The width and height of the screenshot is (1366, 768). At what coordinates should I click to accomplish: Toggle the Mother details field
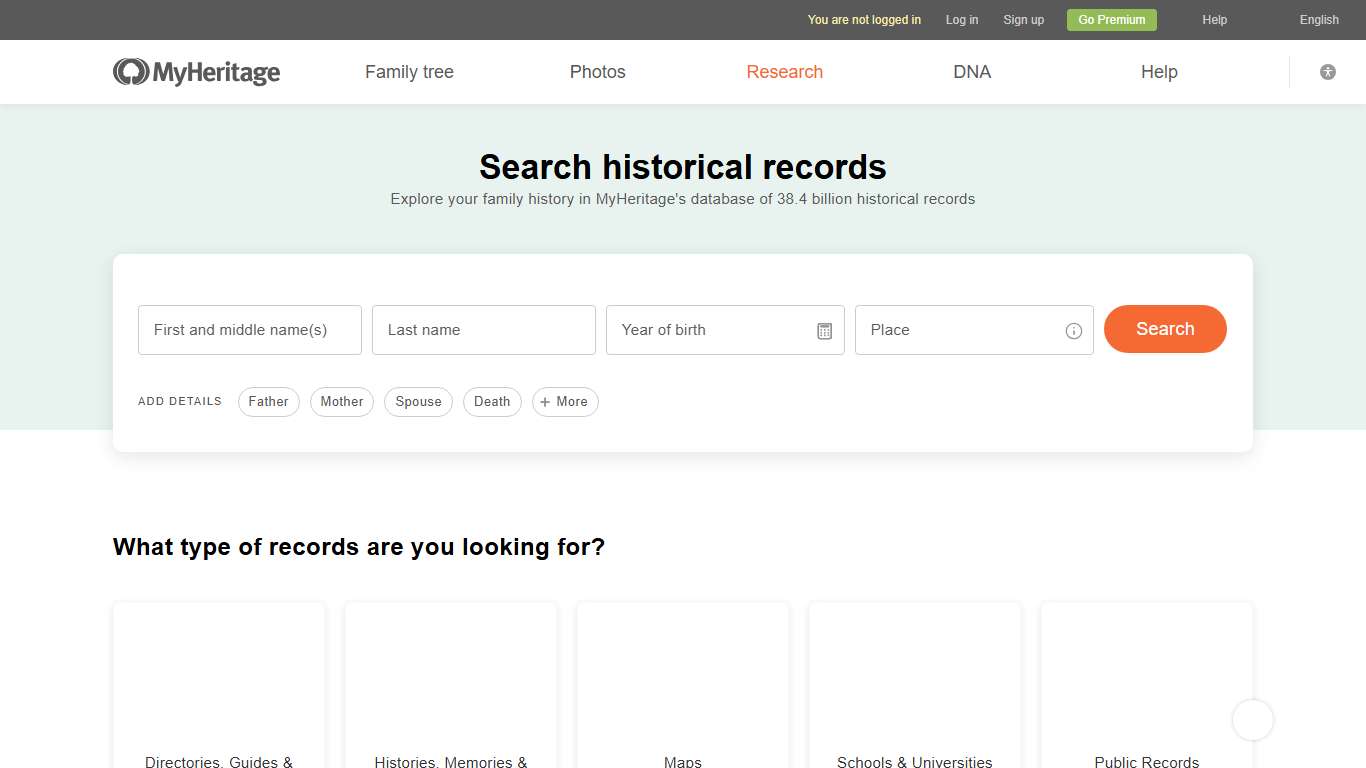(x=341, y=401)
